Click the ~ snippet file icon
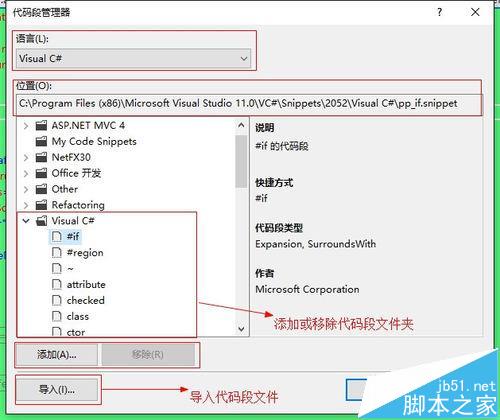Viewport: 500px width, 420px height. point(57,268)
